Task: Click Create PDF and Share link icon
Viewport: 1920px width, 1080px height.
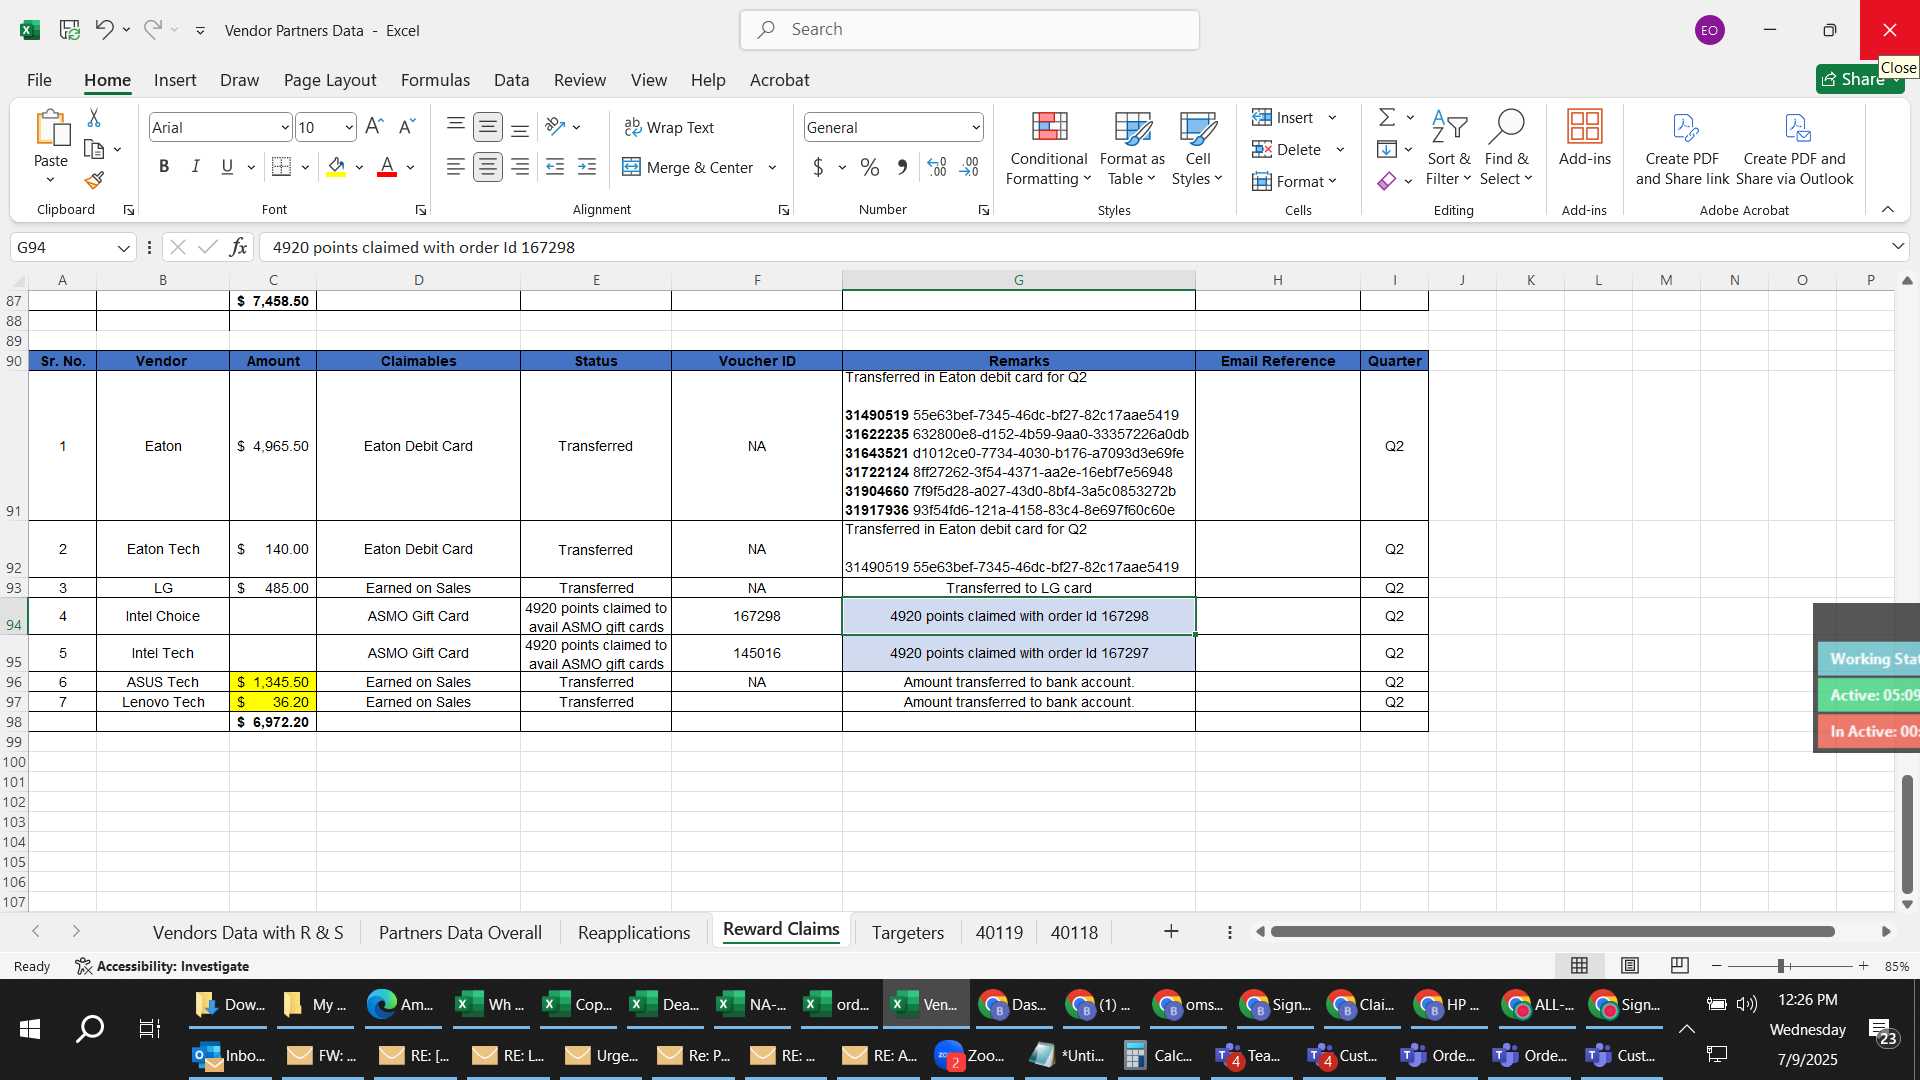Action: pos(1683,147)
